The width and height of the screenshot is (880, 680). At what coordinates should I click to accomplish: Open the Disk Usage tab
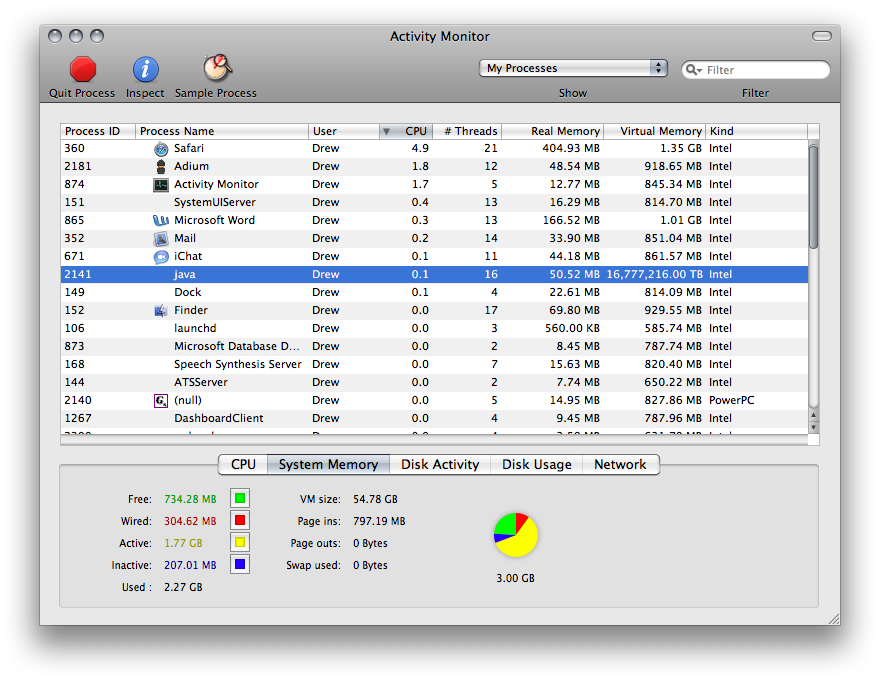(537, 465)
